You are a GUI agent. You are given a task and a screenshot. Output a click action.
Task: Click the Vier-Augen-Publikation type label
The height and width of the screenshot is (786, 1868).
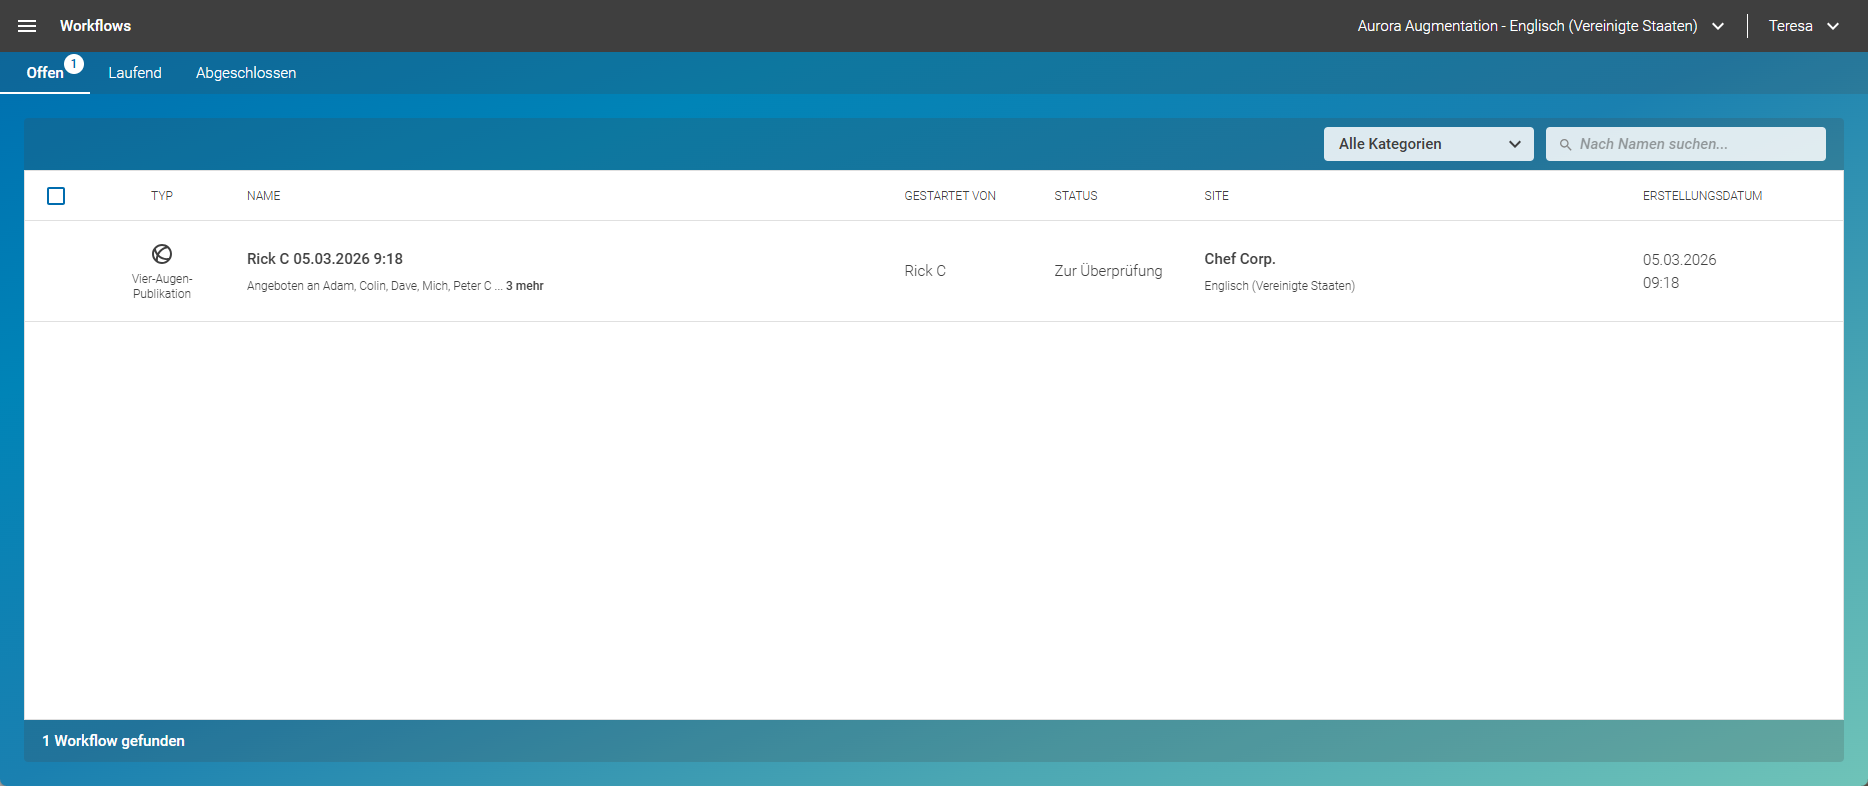pos(162,286)
